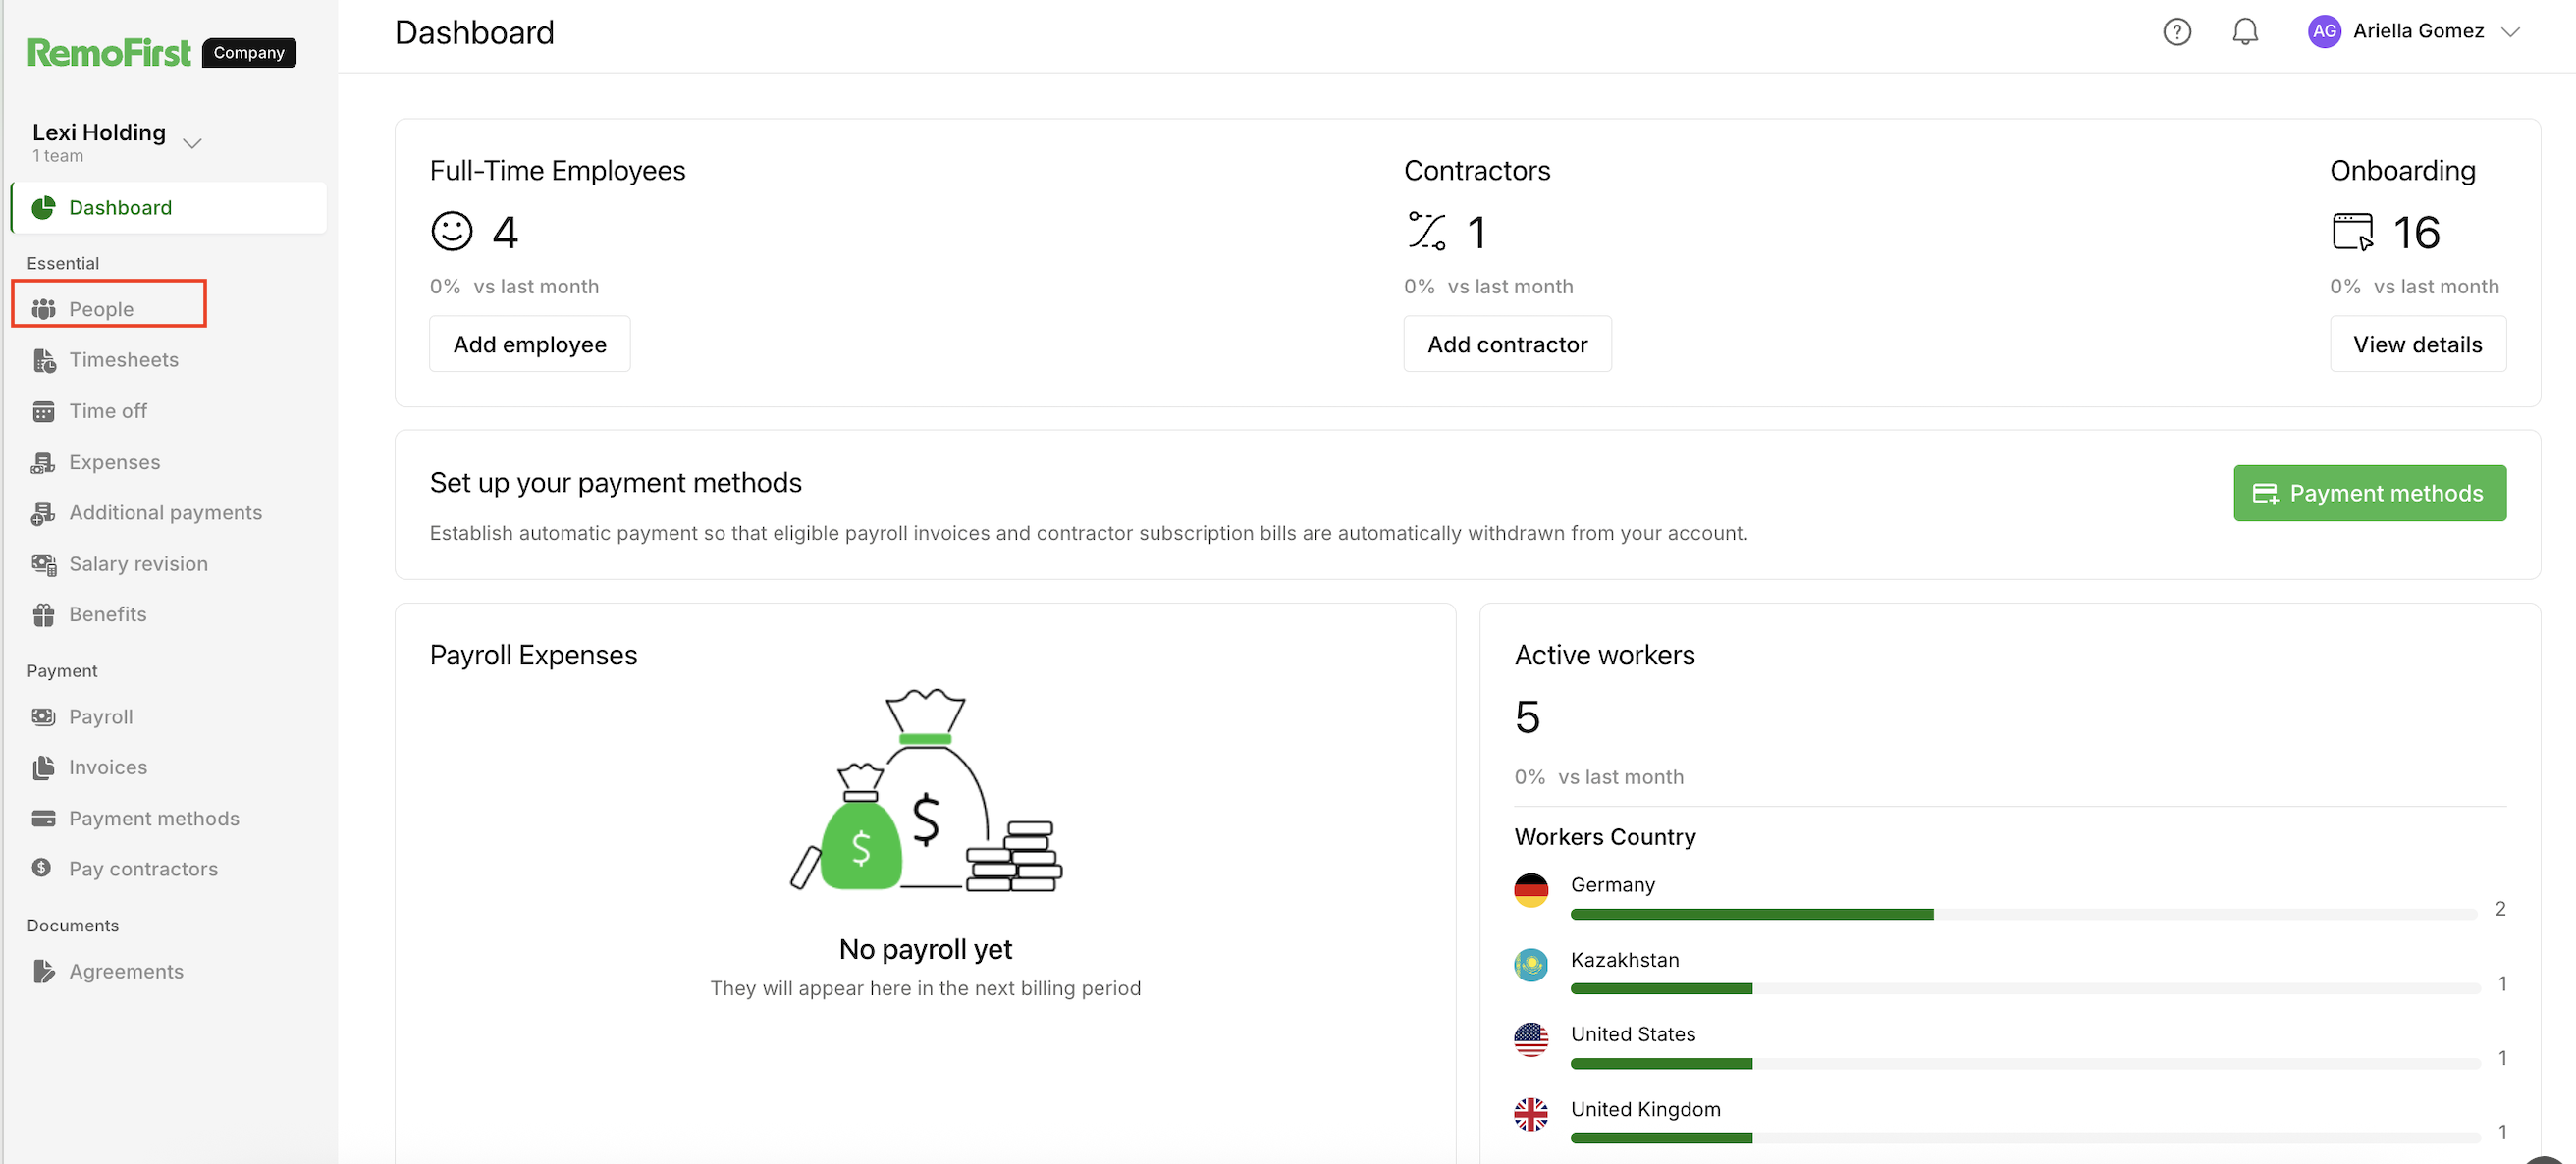Click the Contractors count icon

pos(1426,231)
